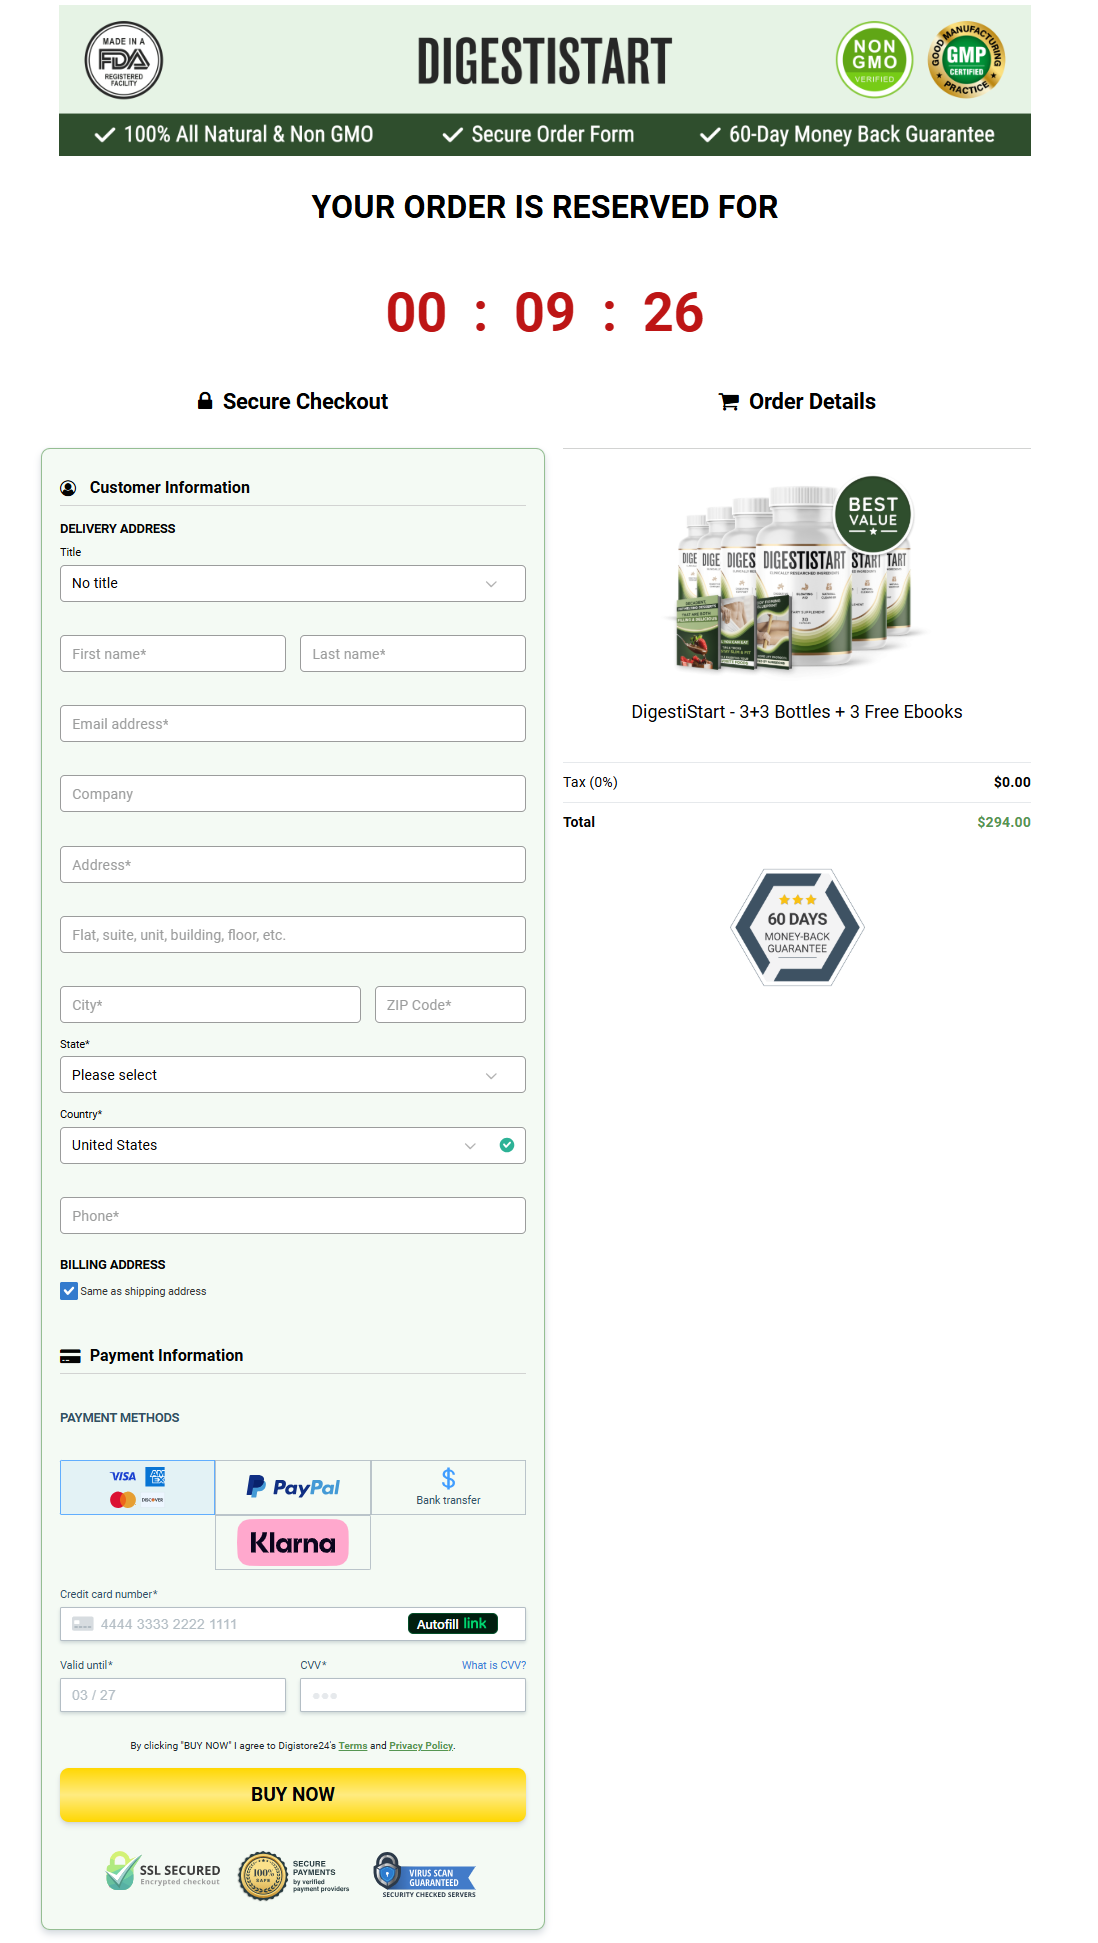Image resolution: width=1098 pixels, height=1943 pixels.
Task: Toggle Same as shipping address checkbox
Action: (x=69, y=1291)
